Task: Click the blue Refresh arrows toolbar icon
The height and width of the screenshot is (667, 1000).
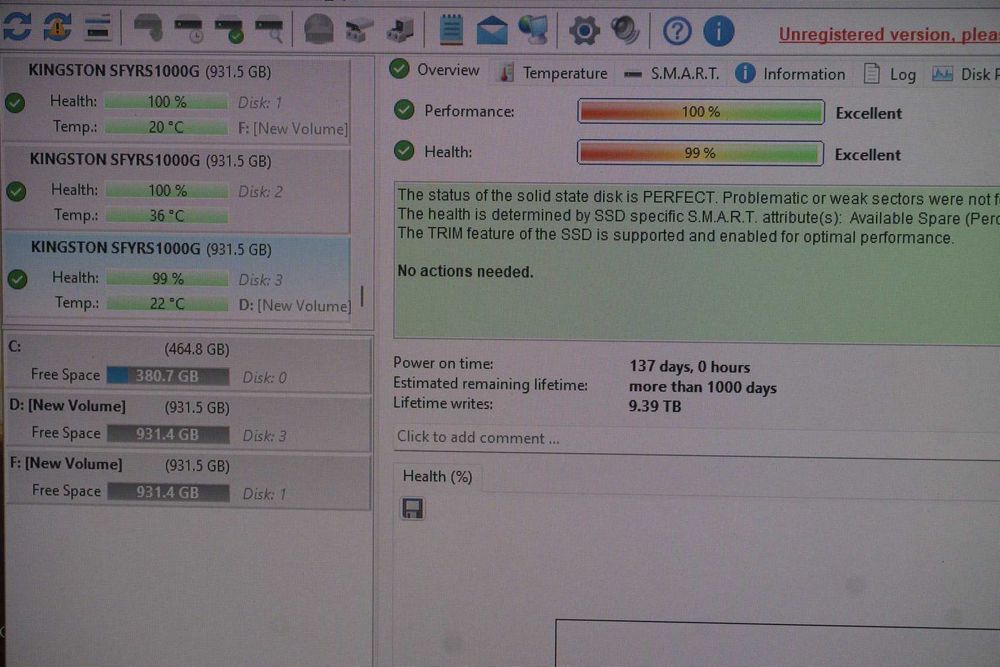Action: [17, 27]
